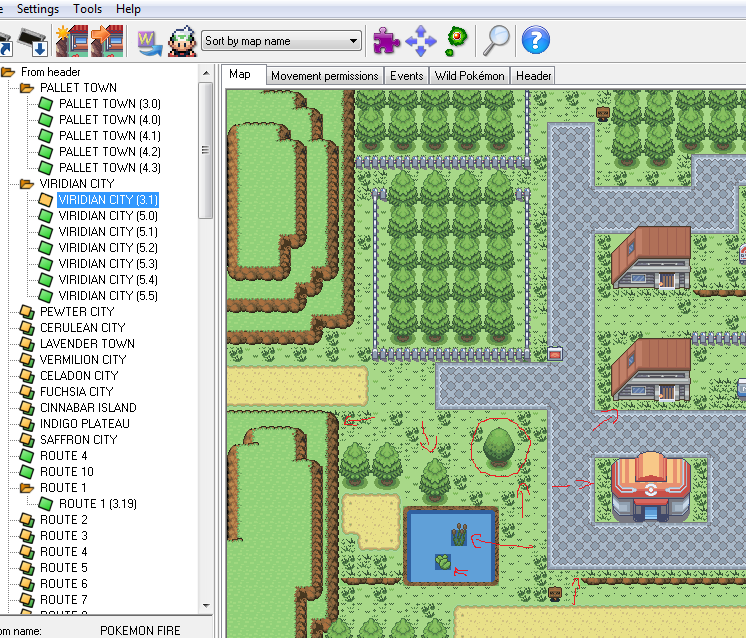Image resolution: width=748 pixels, height=638 pixels.
Task: Expand the PEWTER CITY folder
Action: (x=27, y=312)
